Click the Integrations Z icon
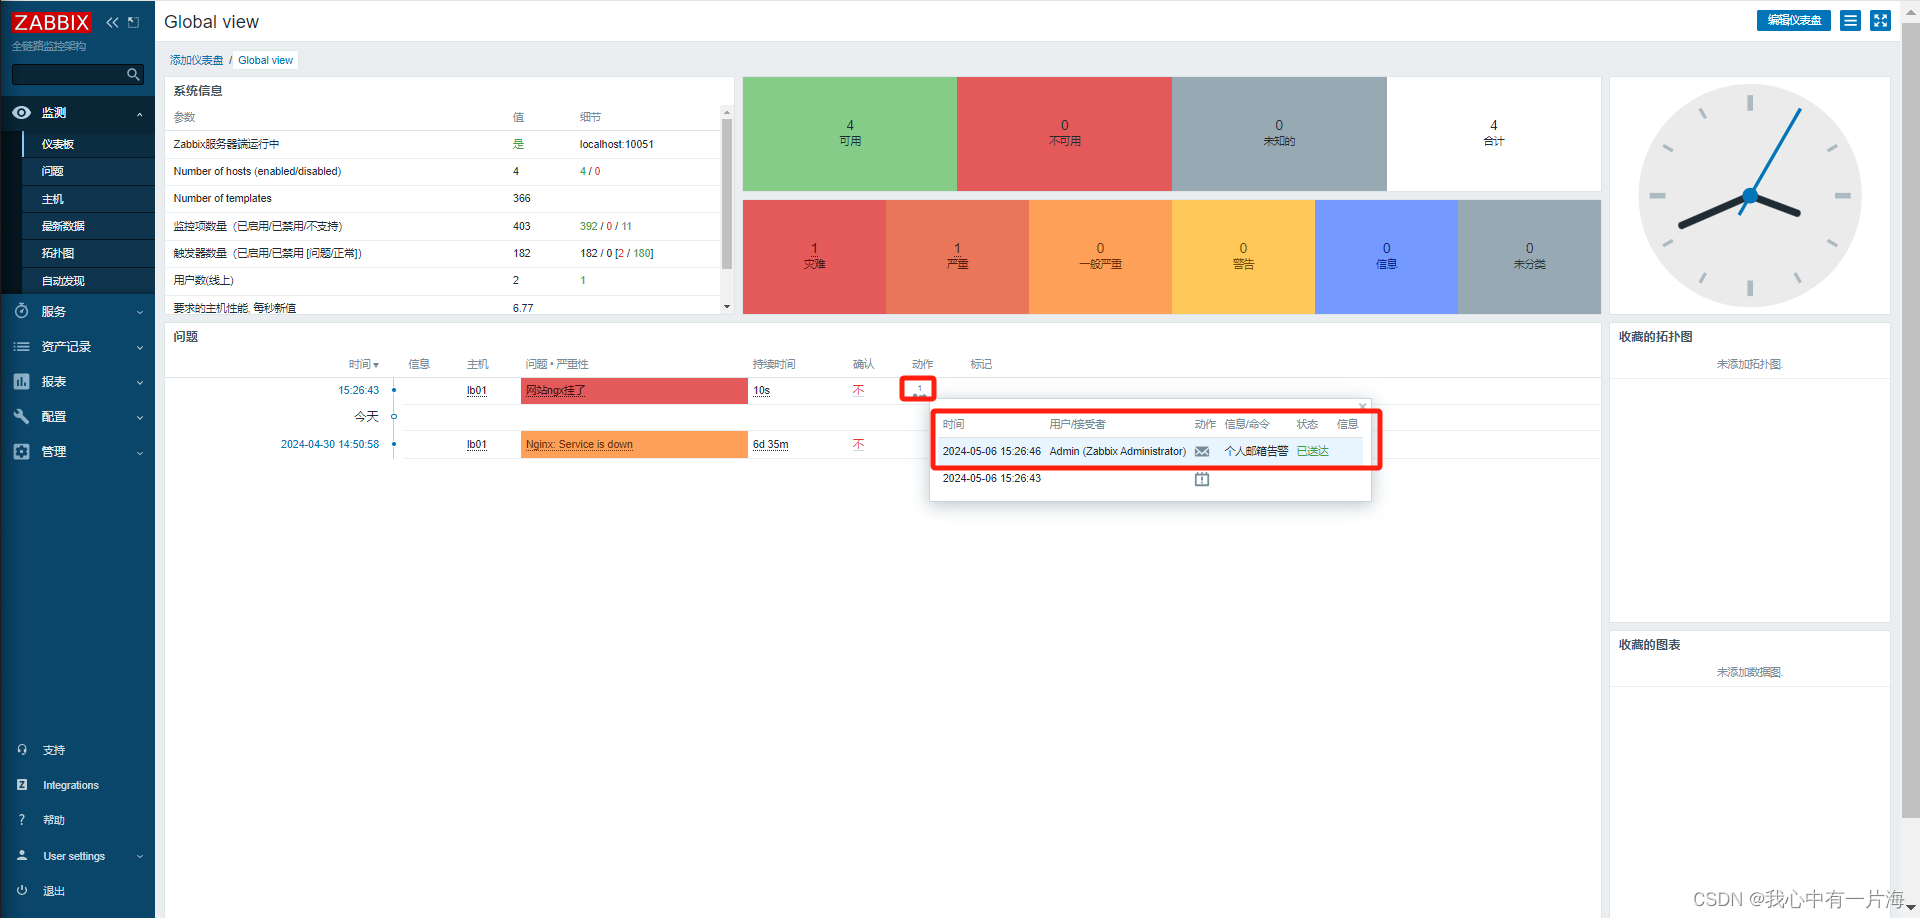Viewport: 1920px width, 918px height. click(x=22, y=785)
